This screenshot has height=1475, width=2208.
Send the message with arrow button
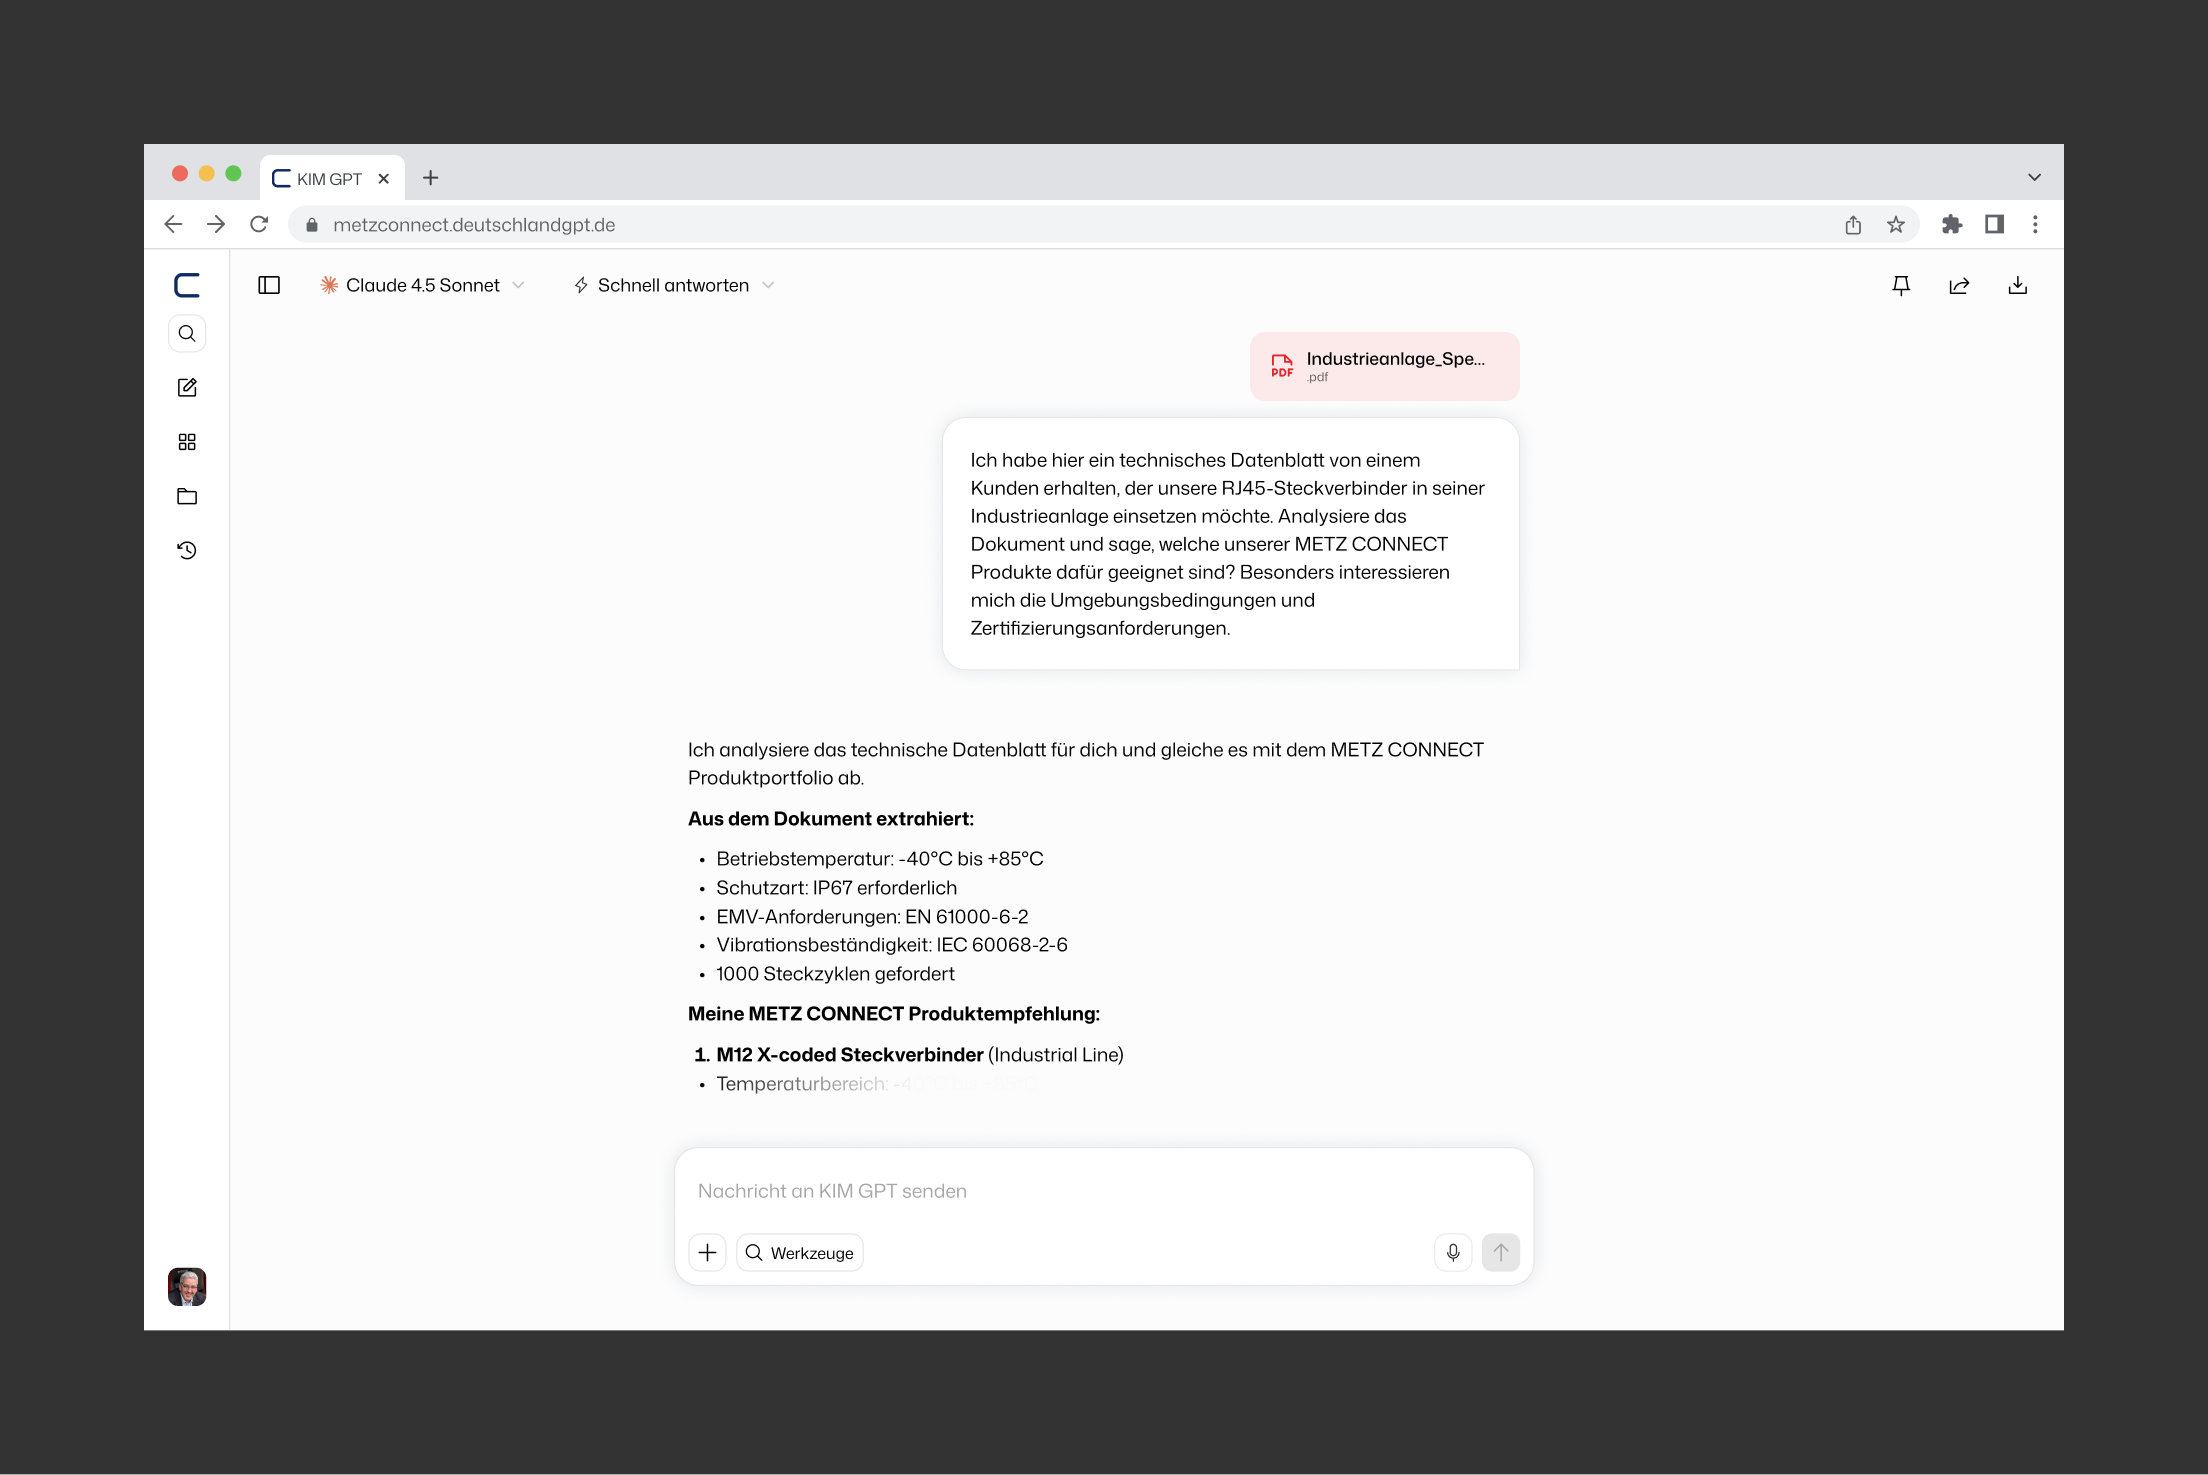1501,1253
